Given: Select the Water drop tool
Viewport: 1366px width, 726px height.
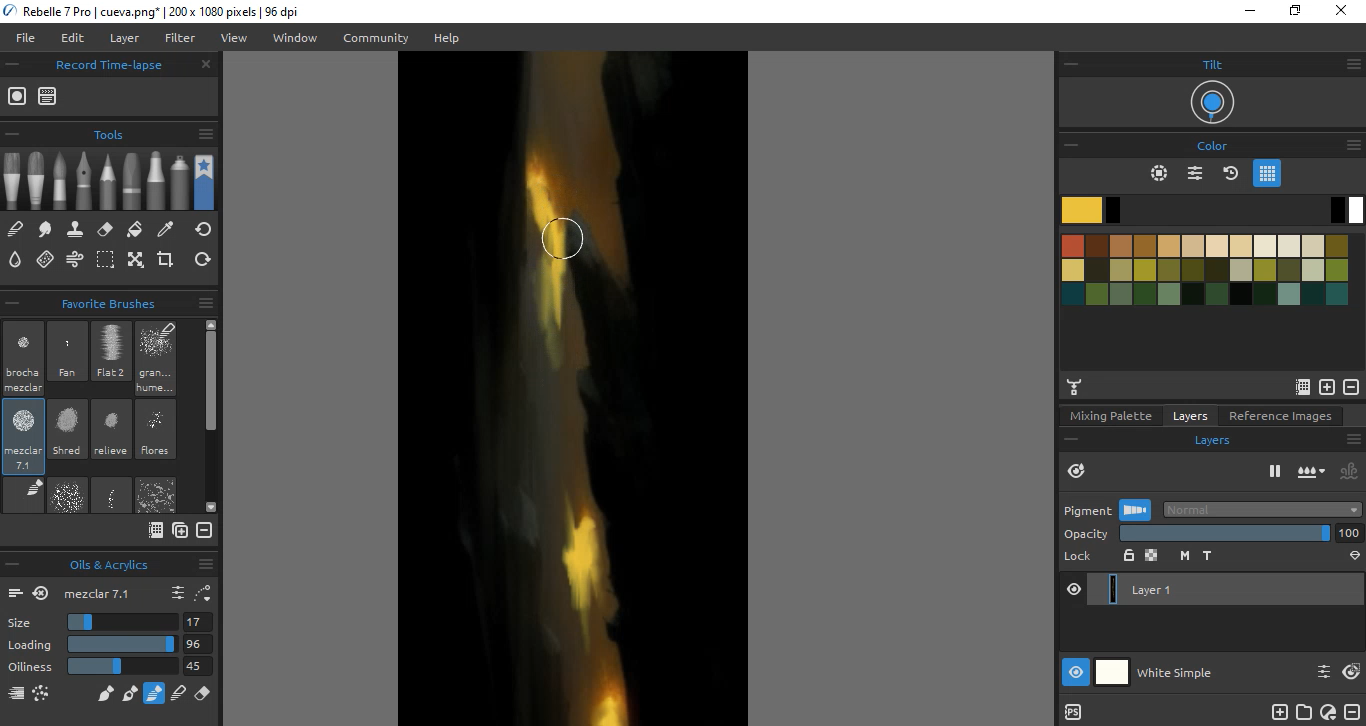Looking at the screenshot, I should [15, 259].
